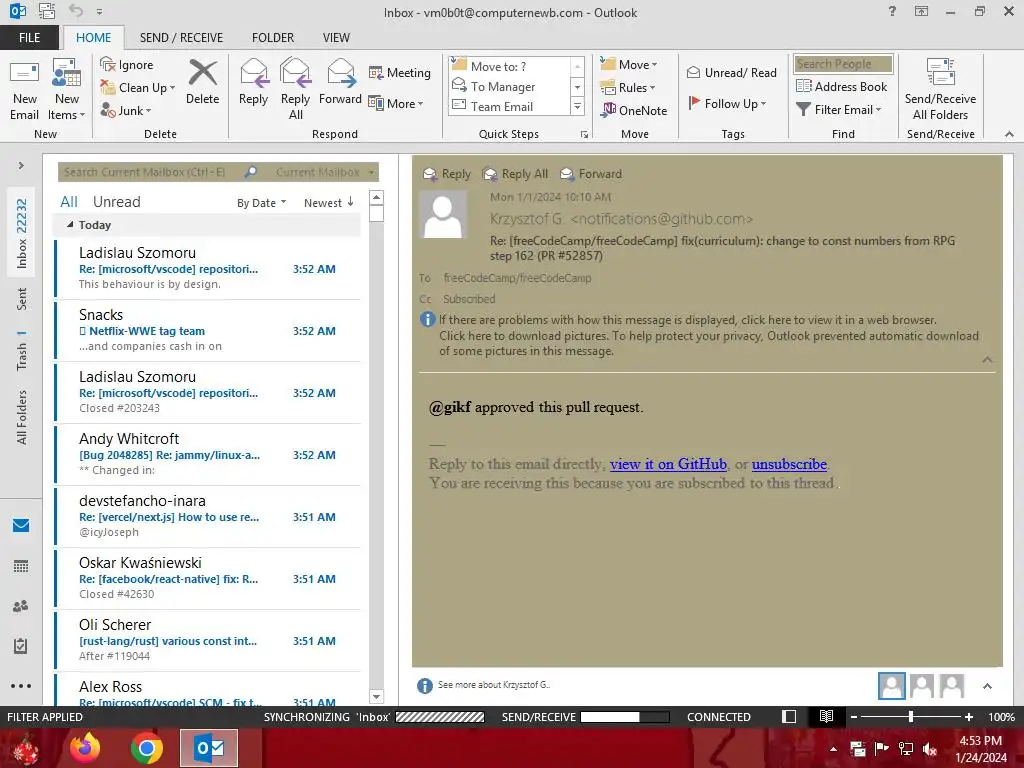Open the More respond options
Screen dimensions: 1024x768
(396, 103)
